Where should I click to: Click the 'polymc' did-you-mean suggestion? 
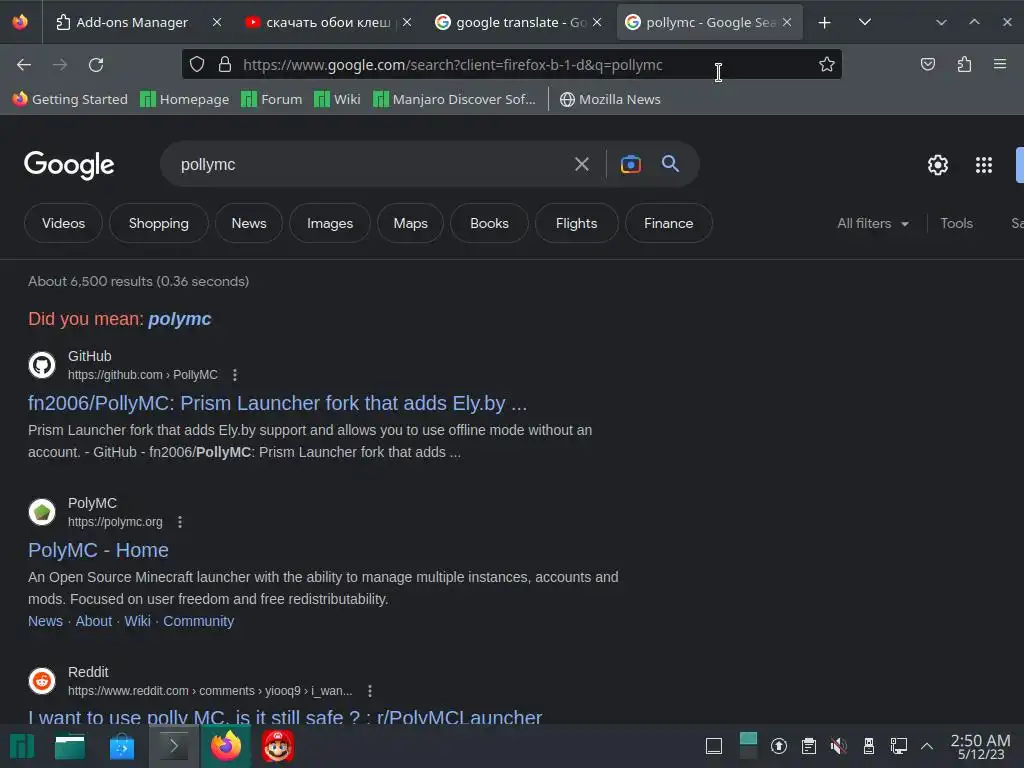click(x=180, y=319)
